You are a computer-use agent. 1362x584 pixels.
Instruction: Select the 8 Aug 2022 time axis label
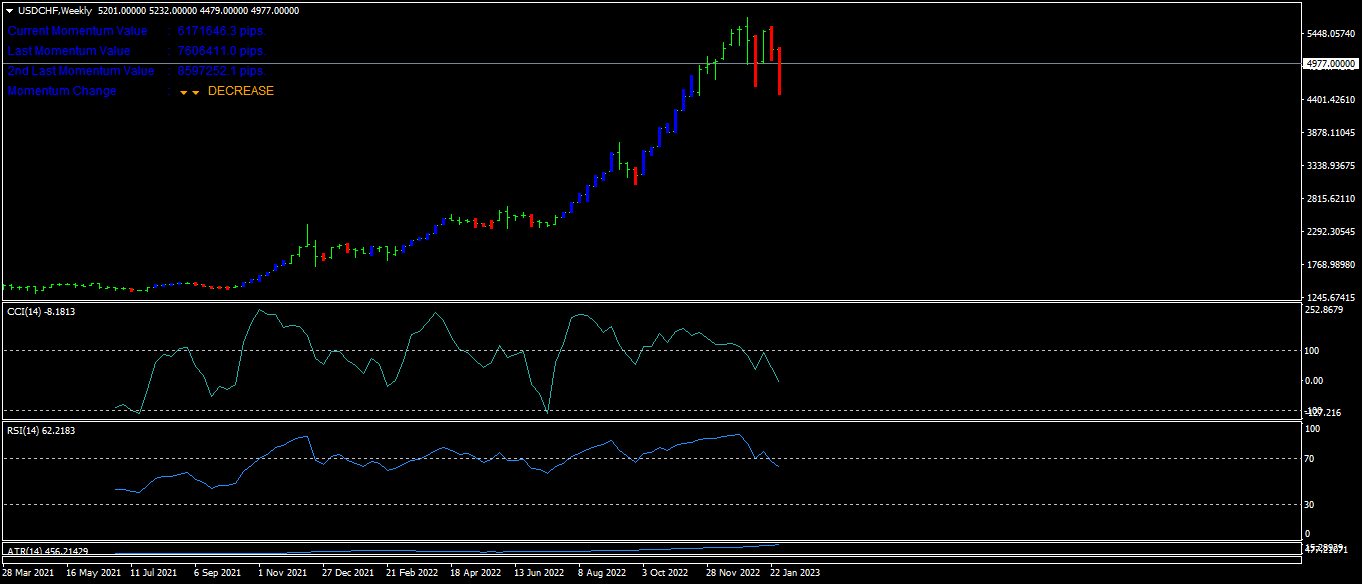602,573
